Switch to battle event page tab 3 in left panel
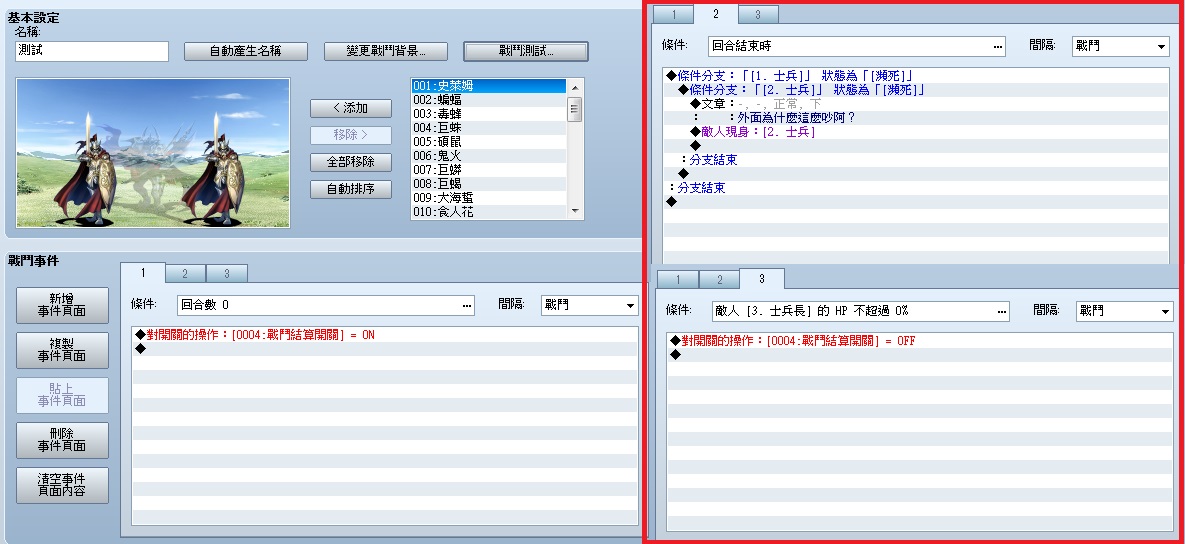The width and height of the screenshot is (1185, 544). 226,274
